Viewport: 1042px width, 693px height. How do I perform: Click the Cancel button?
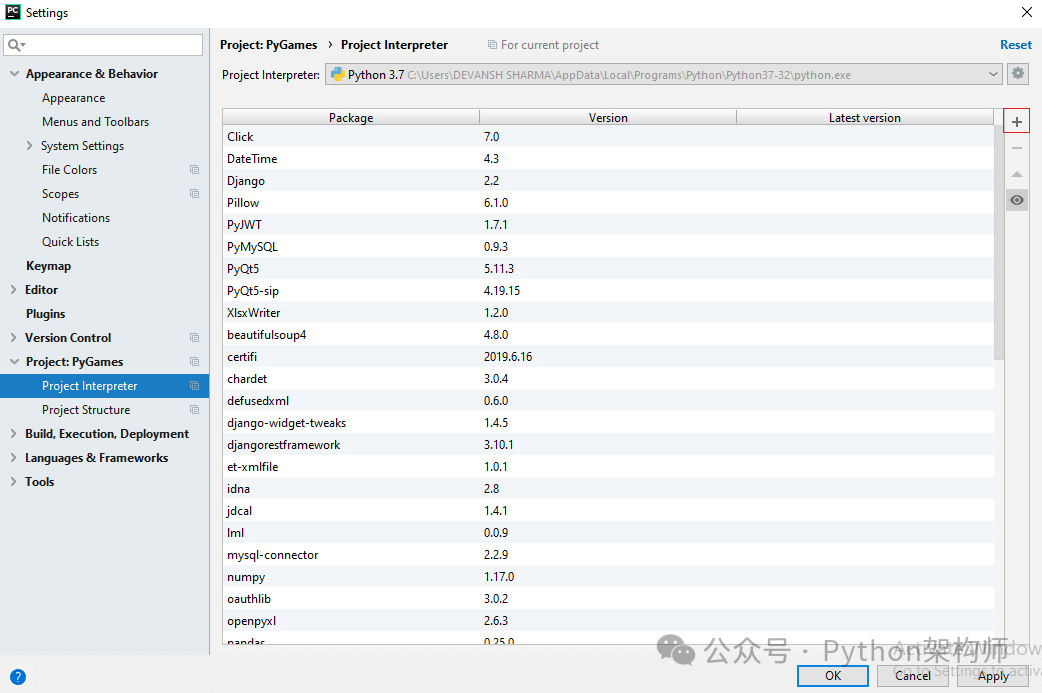(912, 676)
